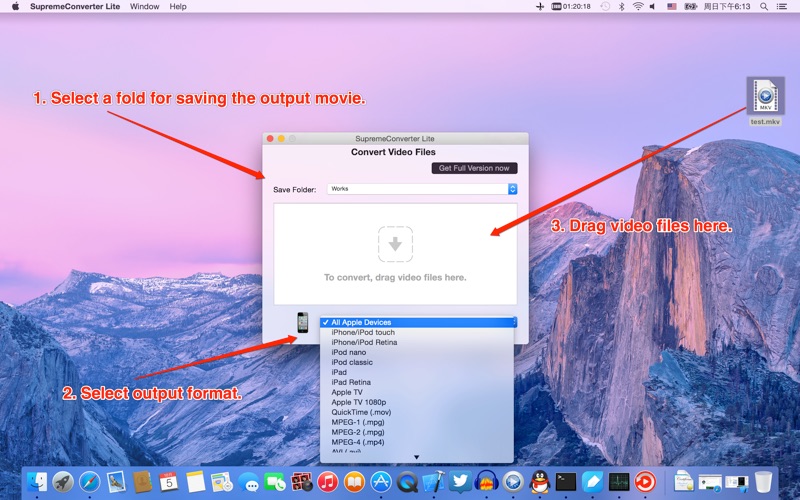Viewport: 800px width, 500px height.
Task: Open the Help menu
Action: tap(178, 7)
